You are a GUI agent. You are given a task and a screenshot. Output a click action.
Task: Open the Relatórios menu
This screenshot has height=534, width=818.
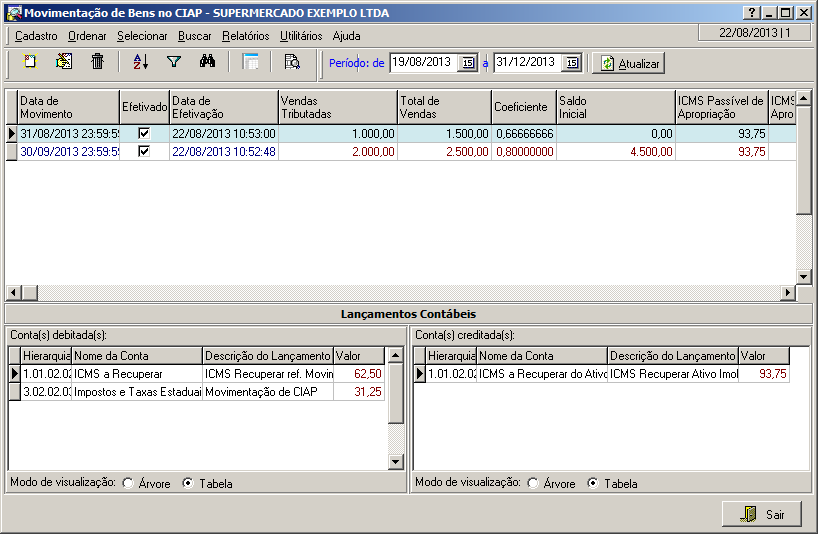click(245, 35)
